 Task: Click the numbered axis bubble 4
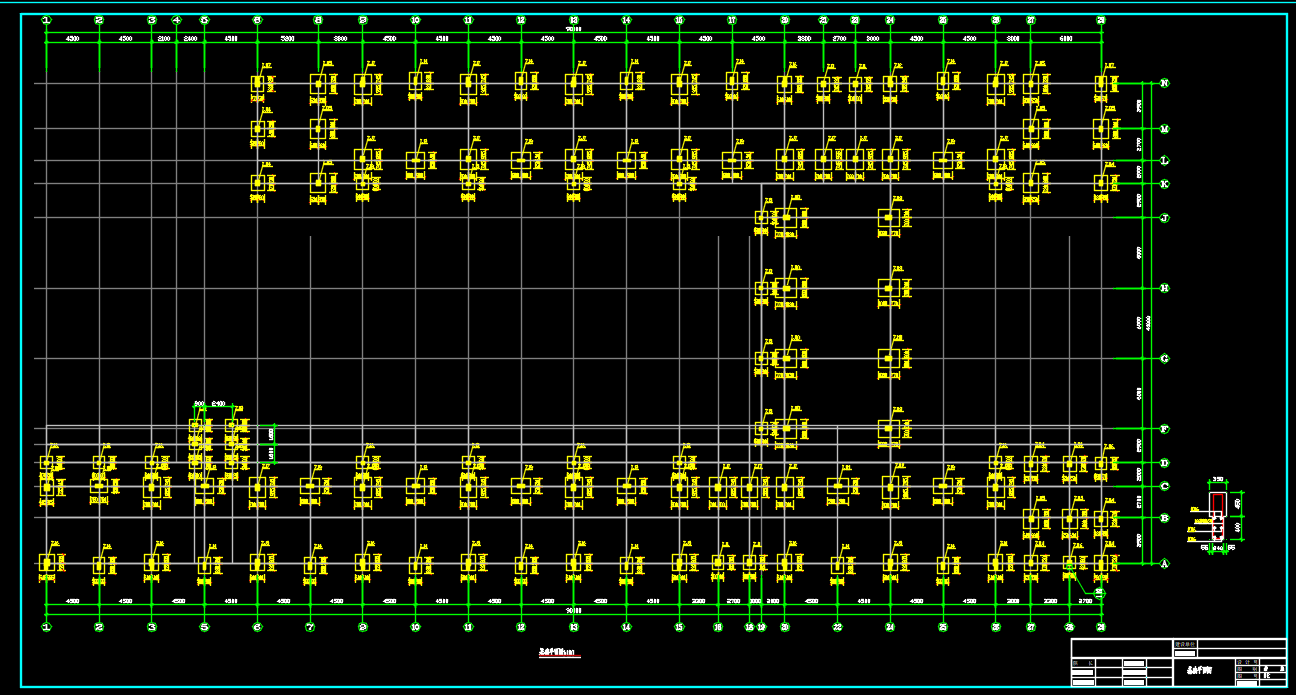click(177, 20)
